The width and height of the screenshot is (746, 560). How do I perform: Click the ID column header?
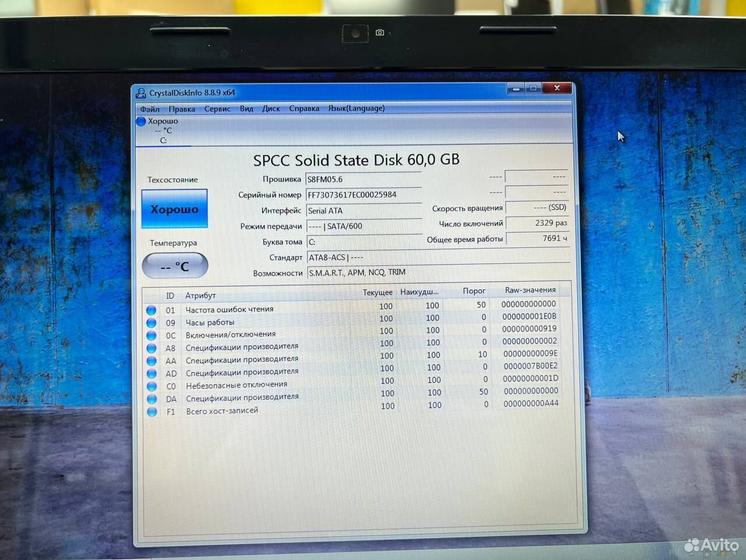[x=170, y=296]
